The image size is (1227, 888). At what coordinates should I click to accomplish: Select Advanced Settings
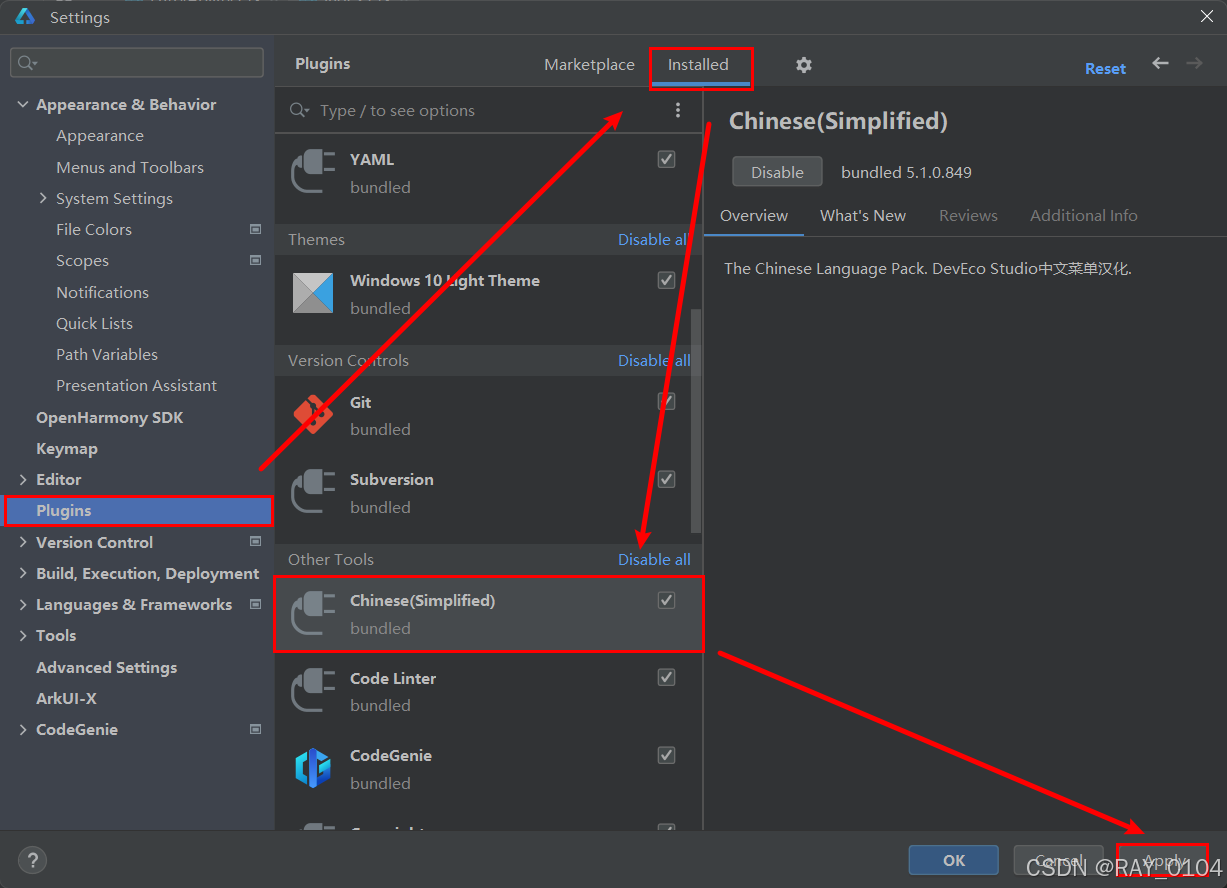coord(106,667)
